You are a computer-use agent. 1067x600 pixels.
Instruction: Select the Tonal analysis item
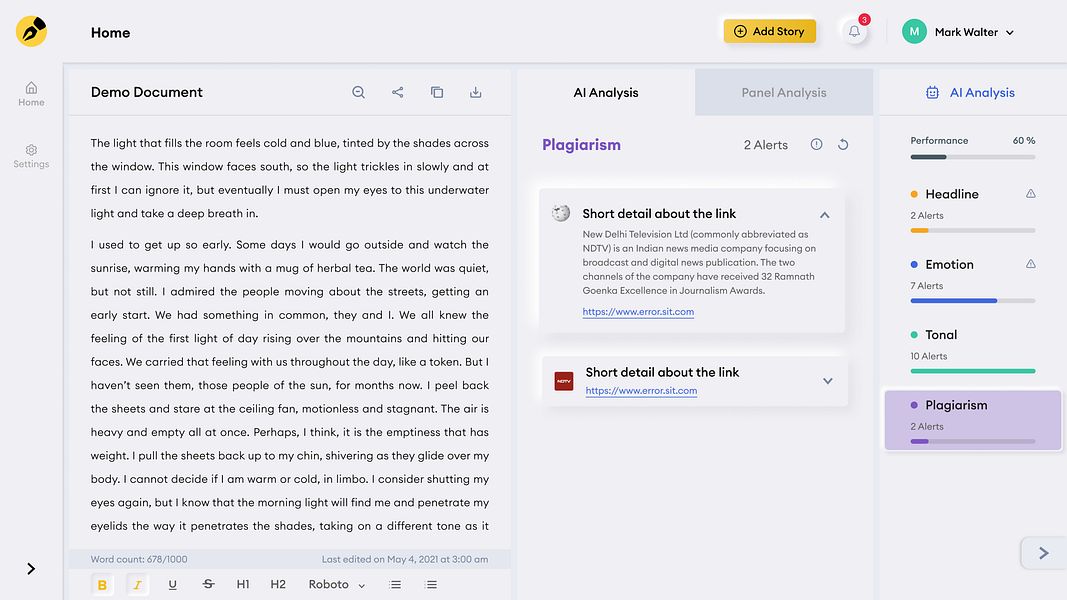pos(972,352)
